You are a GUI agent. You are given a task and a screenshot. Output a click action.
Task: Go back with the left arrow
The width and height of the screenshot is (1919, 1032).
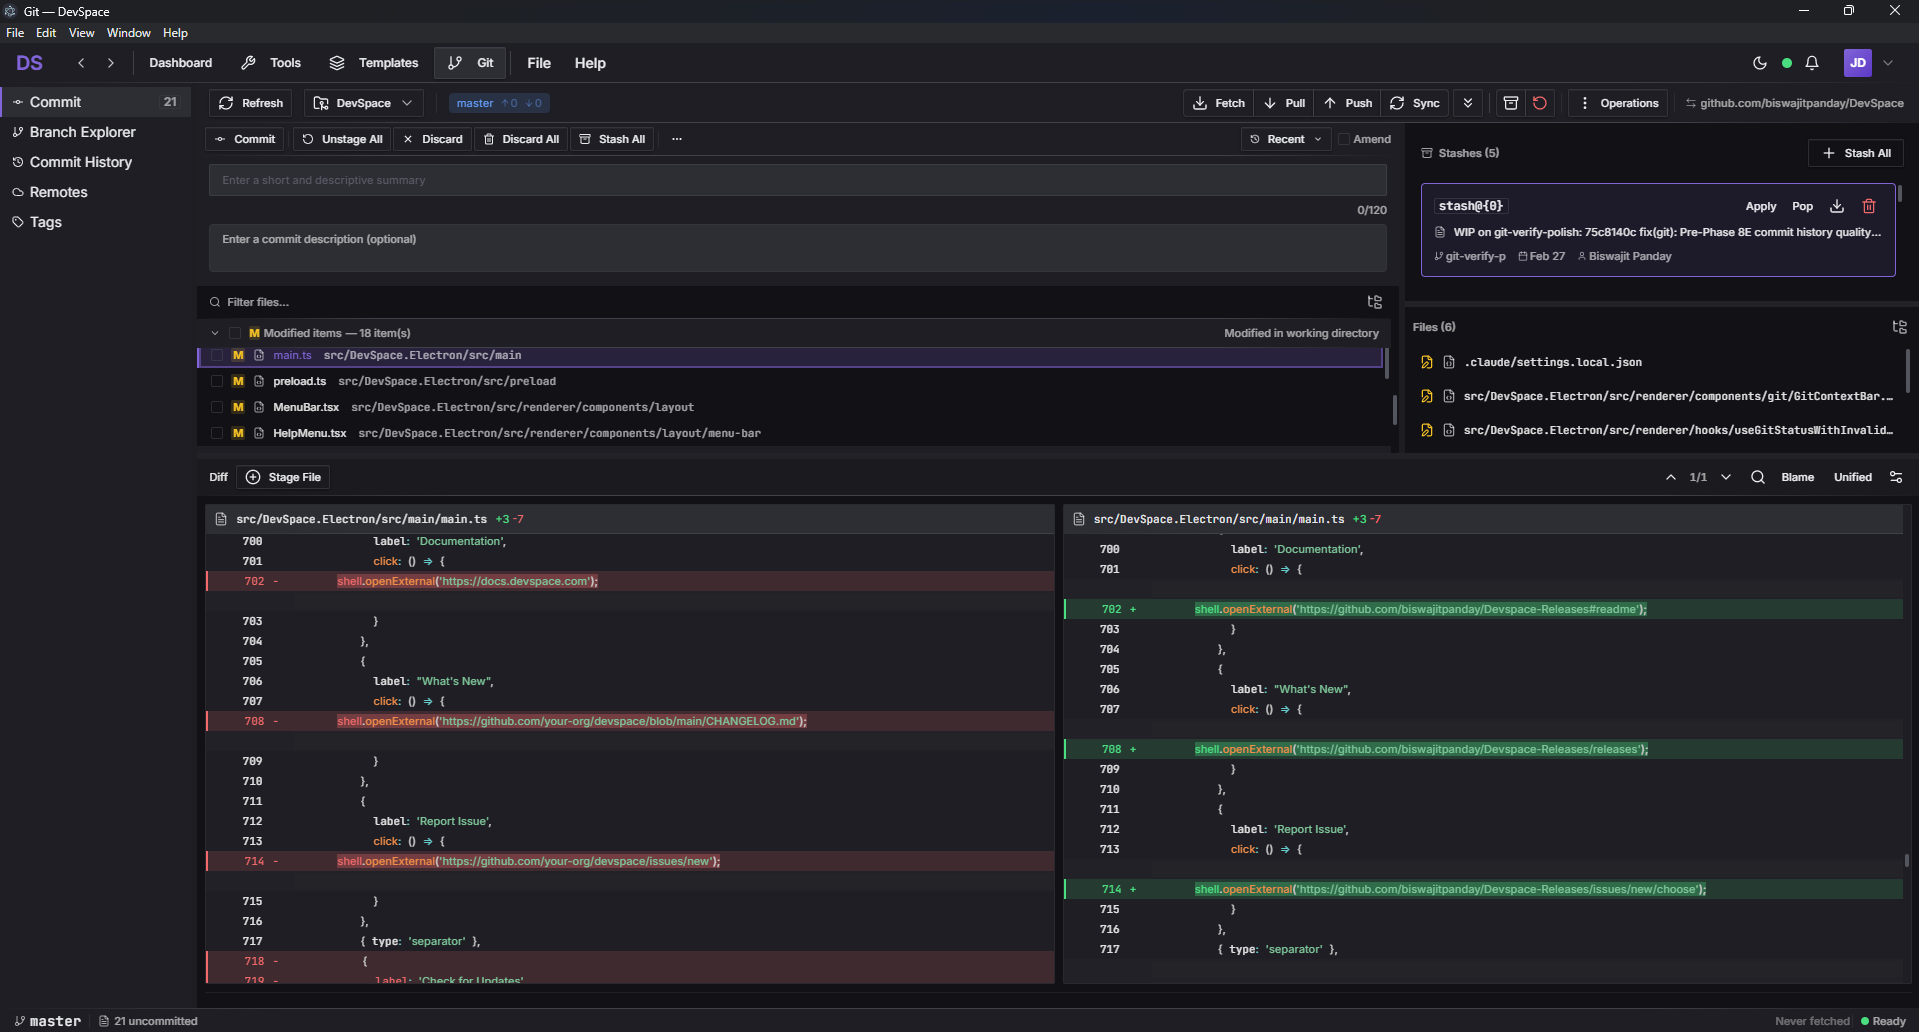coord(81,63)
